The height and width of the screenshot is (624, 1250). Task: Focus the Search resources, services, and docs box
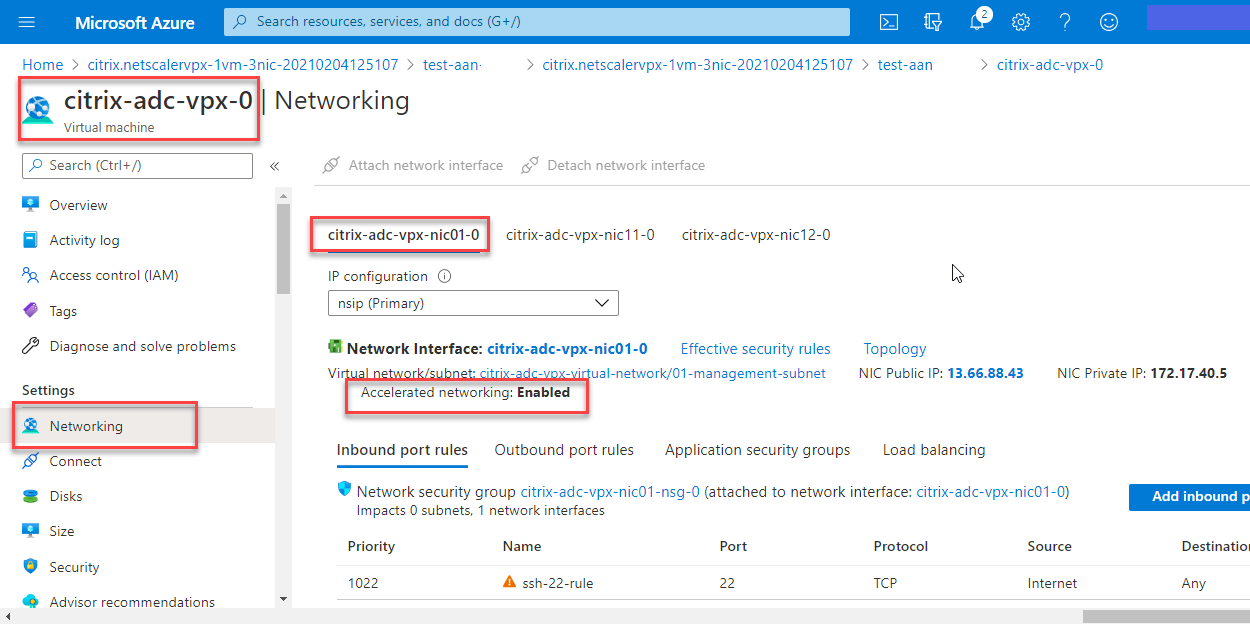(x=537, y=21)
